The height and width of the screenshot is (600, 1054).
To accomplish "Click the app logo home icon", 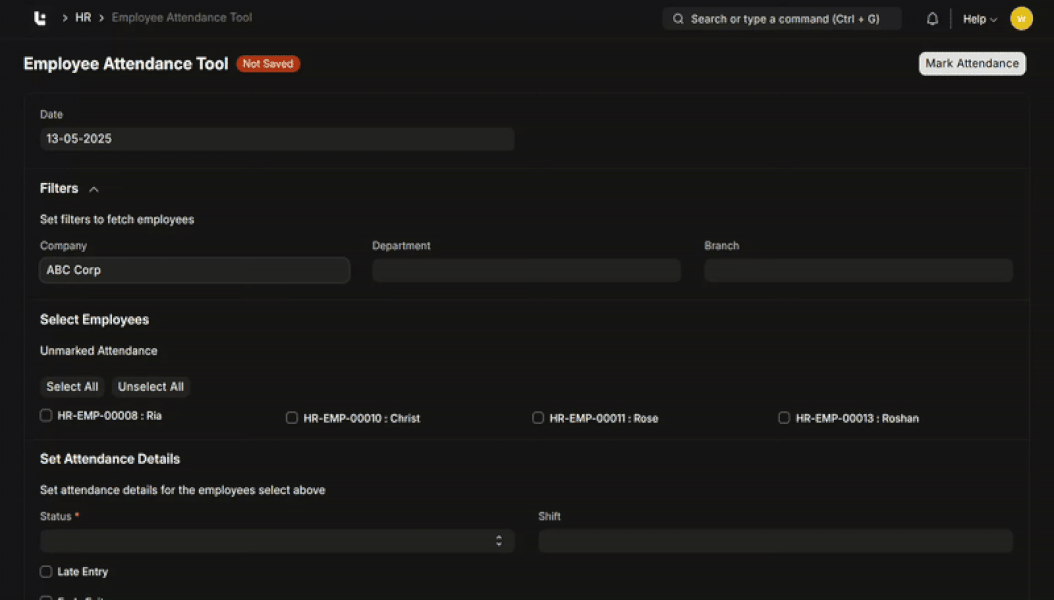I will [x=39, y=18].
